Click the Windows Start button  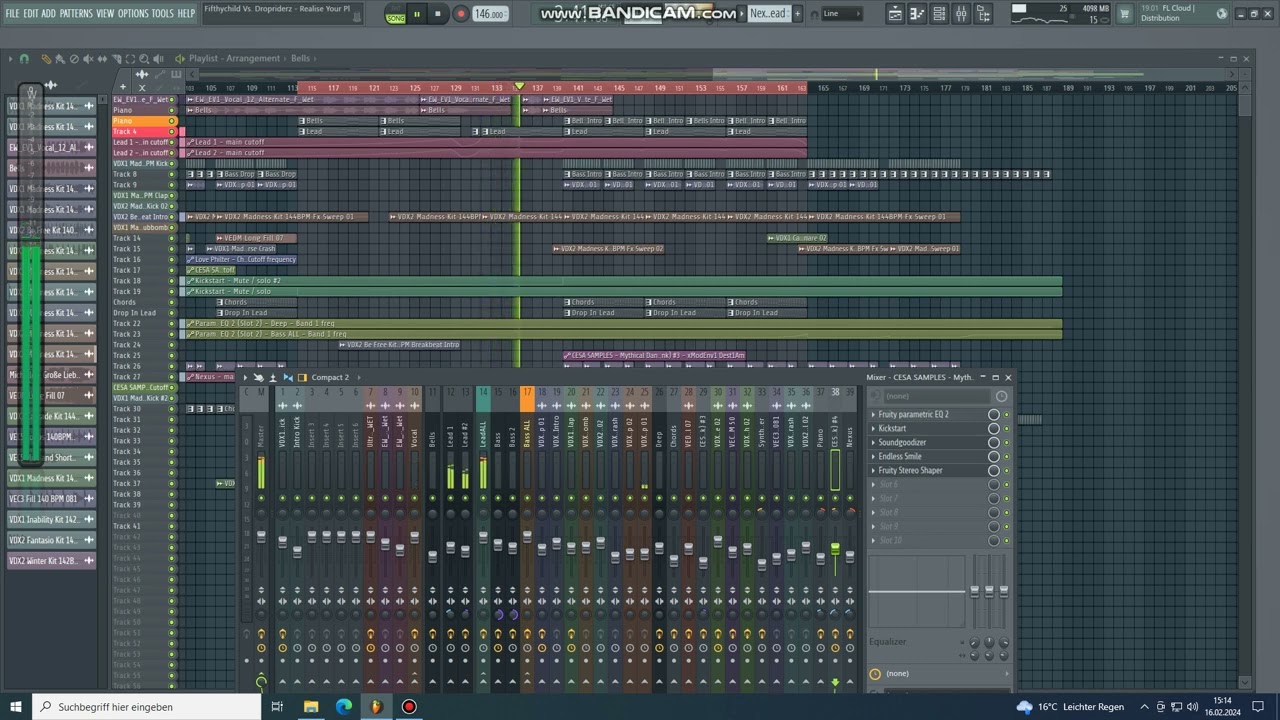(16, 706)
